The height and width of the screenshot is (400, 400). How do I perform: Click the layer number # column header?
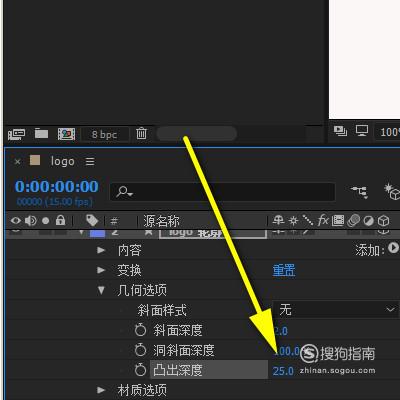tap(114, 221)
